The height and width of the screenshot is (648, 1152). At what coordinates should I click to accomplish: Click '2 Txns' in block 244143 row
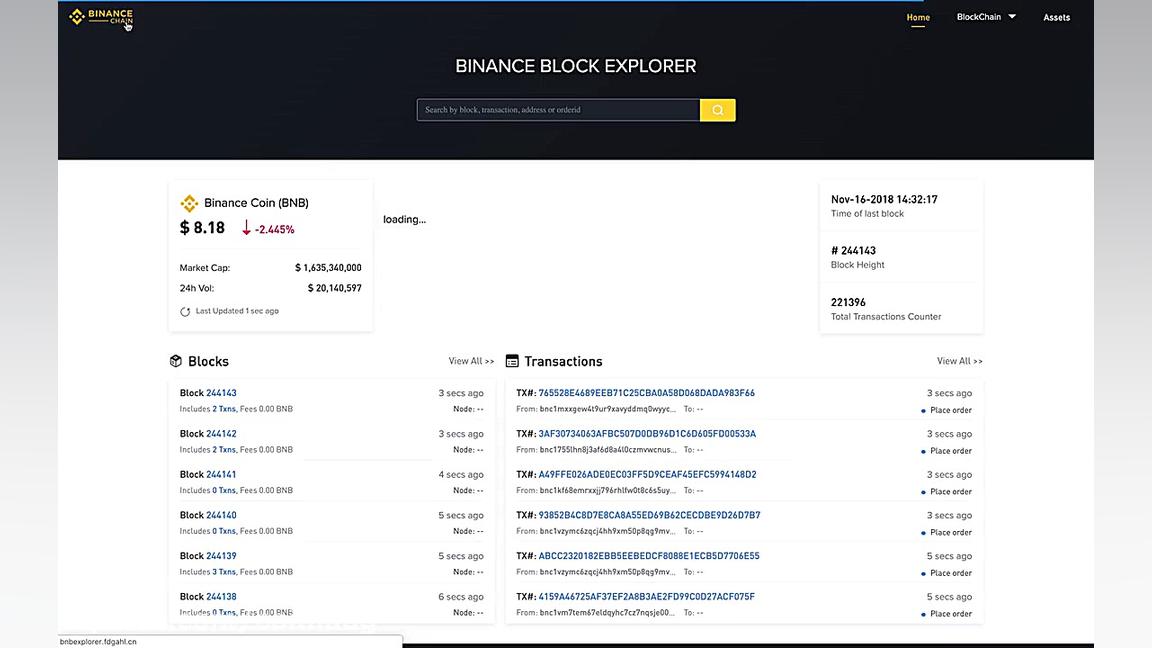tap(224, 409)
